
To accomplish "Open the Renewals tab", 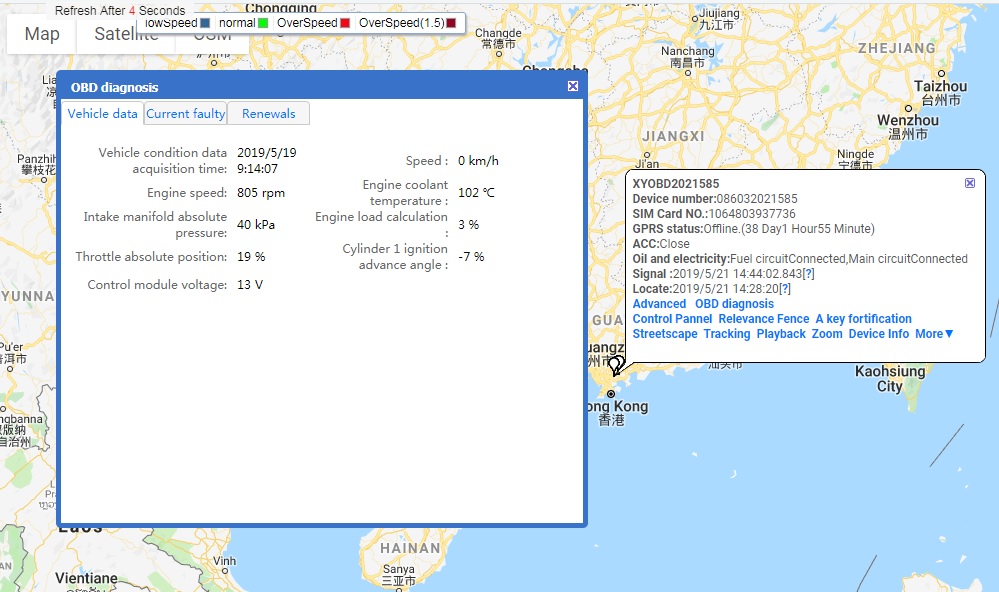I will pyautogui.click(x=269, y=114).
